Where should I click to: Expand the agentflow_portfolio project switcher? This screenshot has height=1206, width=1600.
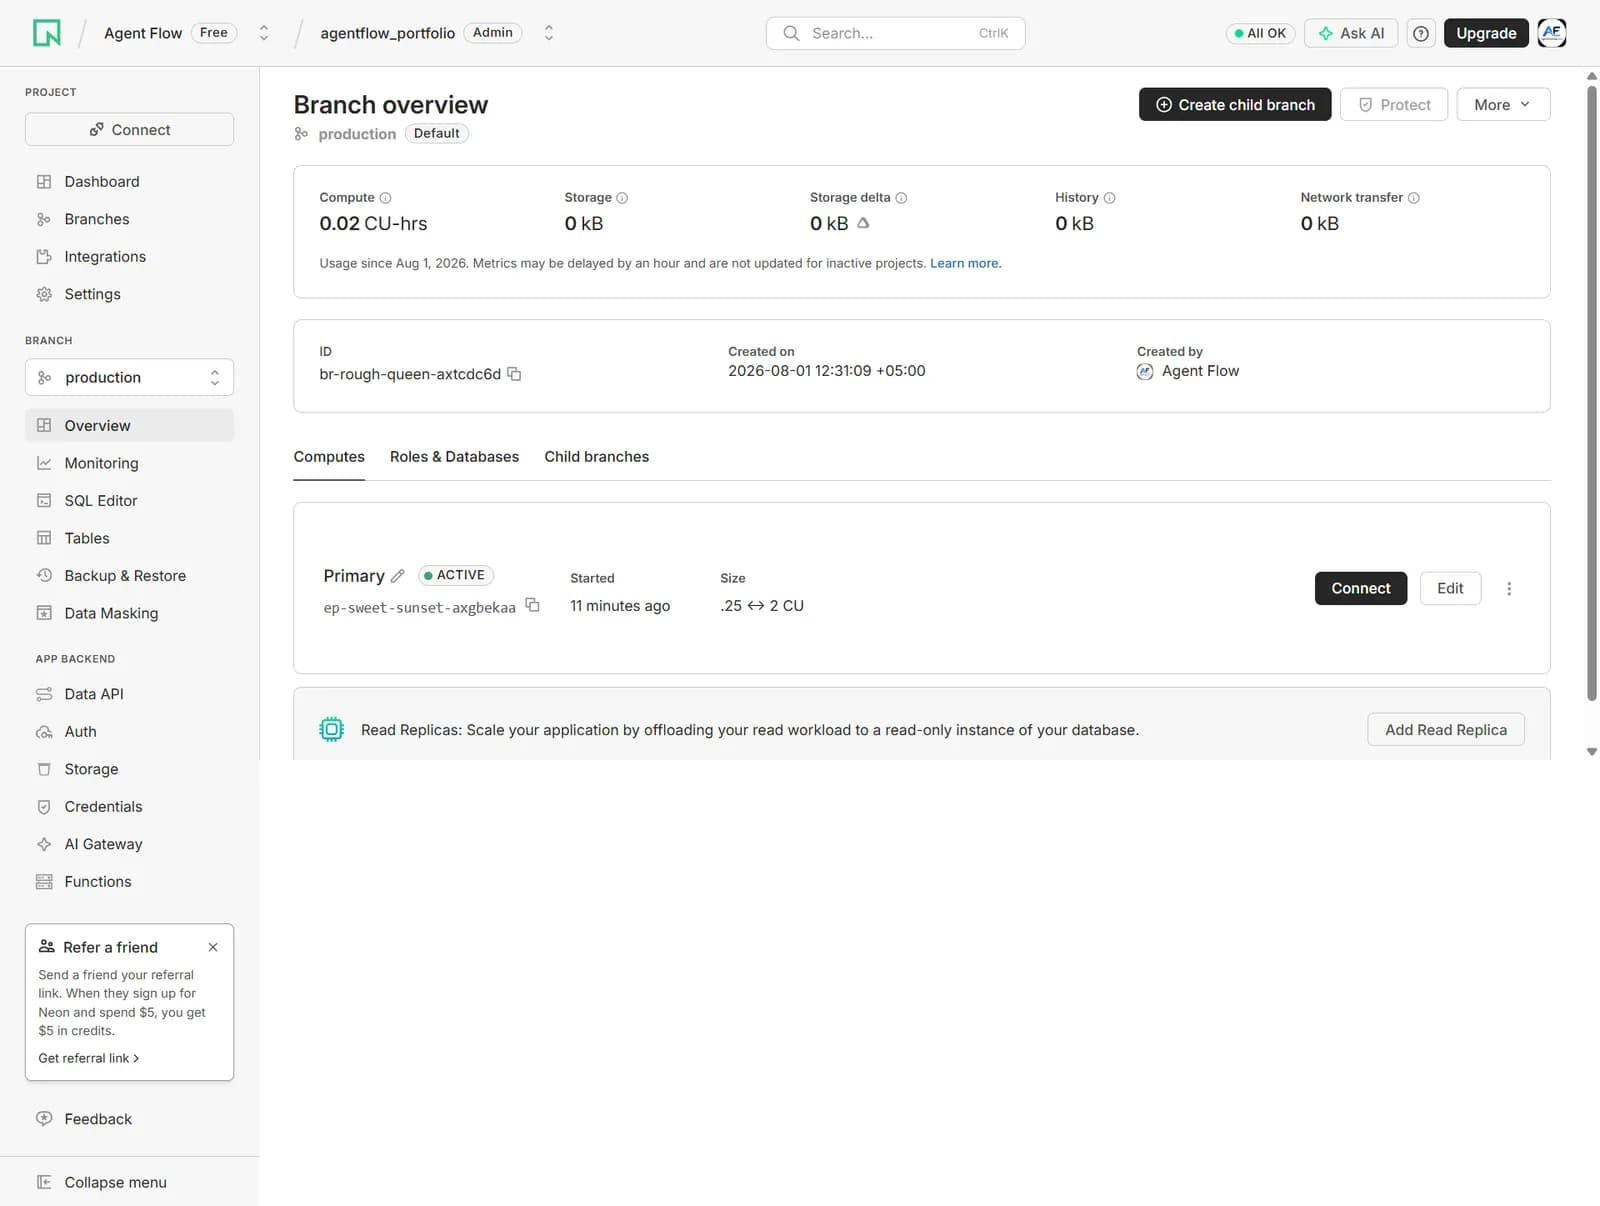pyautogui.click(x=549, y=33)
